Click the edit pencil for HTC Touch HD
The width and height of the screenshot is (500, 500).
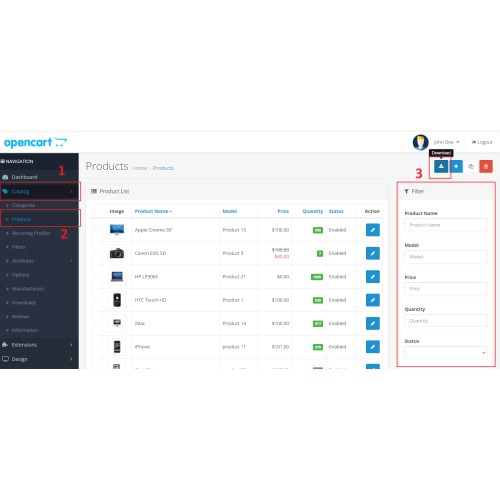pyautogui.click(x=373, y=300)
